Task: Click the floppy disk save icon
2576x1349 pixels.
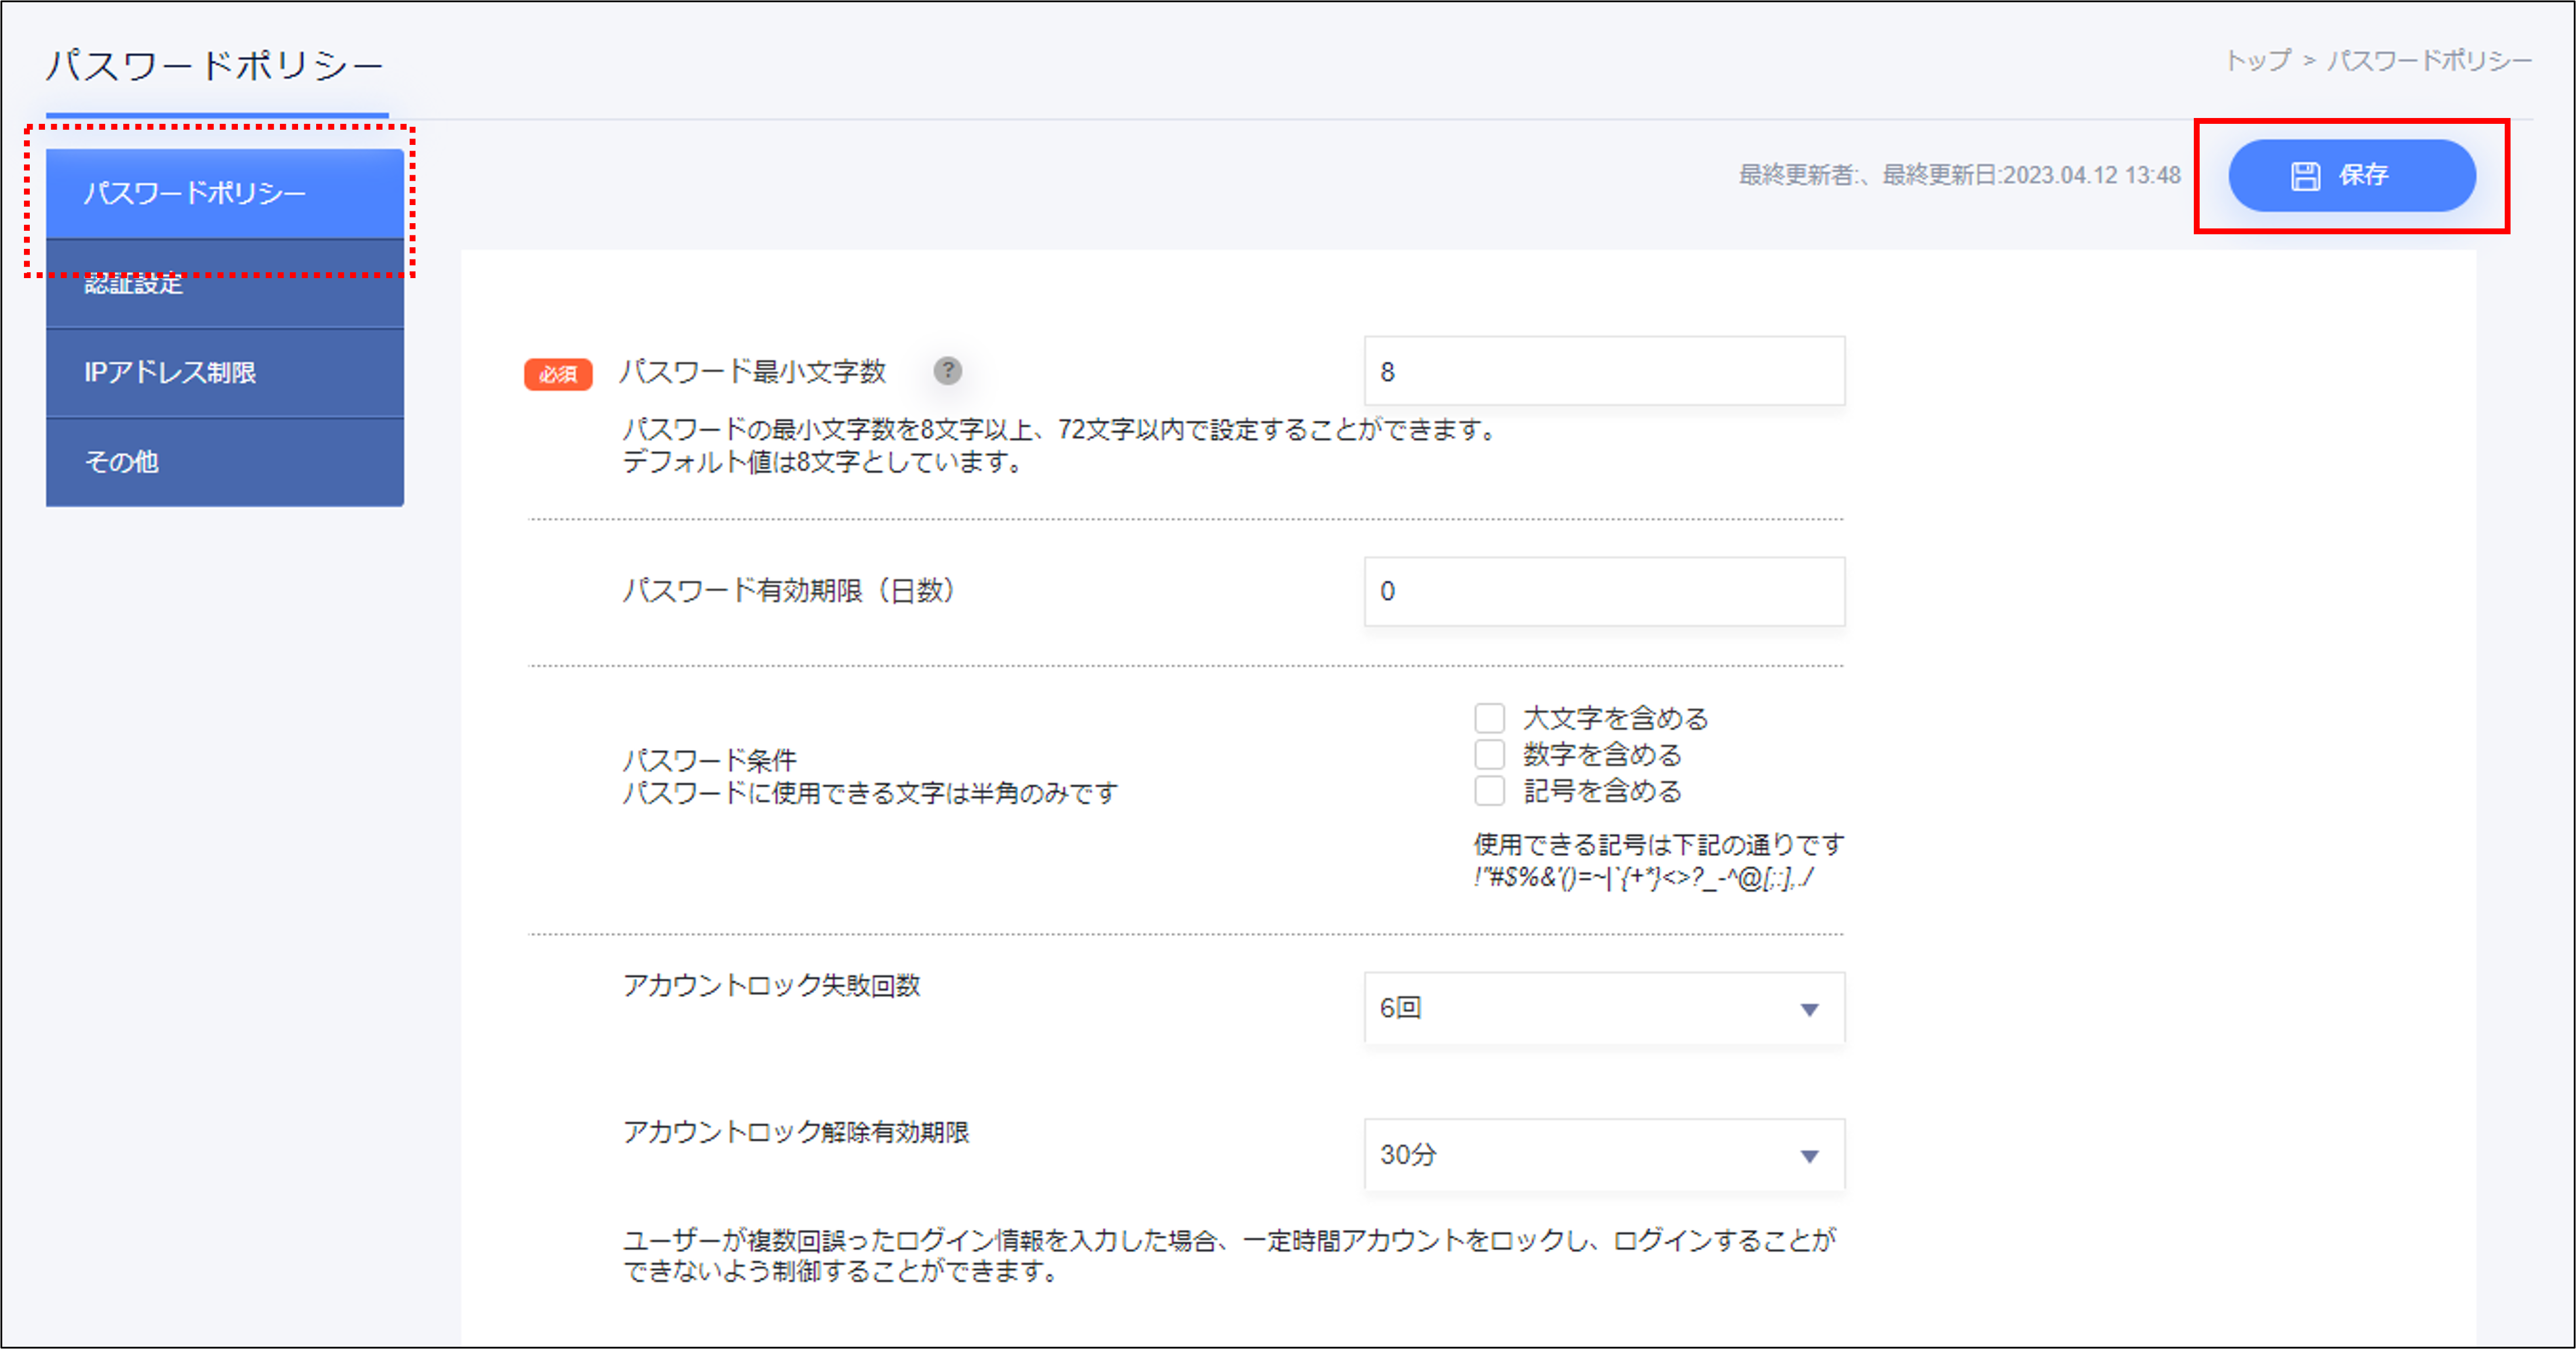Action: [2305, 176]
